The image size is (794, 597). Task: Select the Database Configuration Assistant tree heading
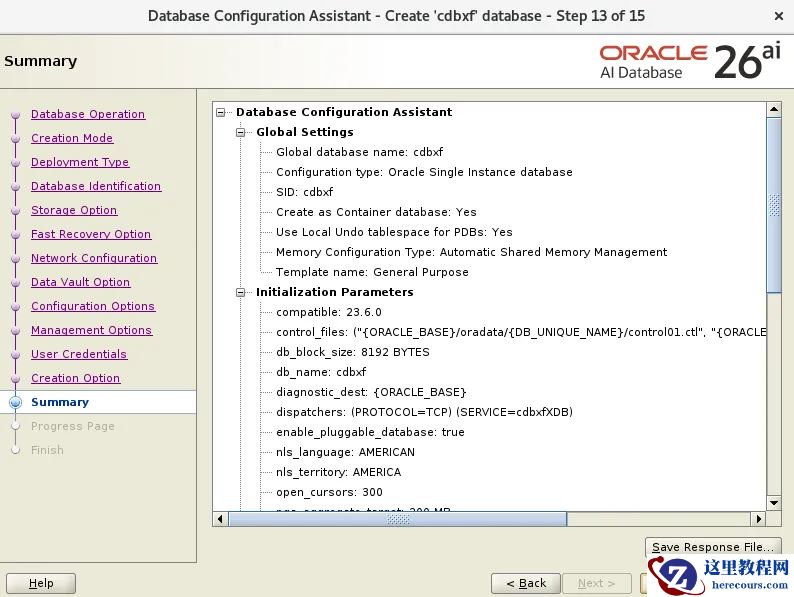tap(344, 112)
